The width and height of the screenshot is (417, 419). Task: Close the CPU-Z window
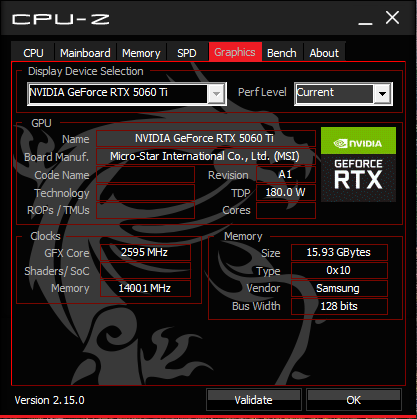pyautogui.click(x=392, y=18)
